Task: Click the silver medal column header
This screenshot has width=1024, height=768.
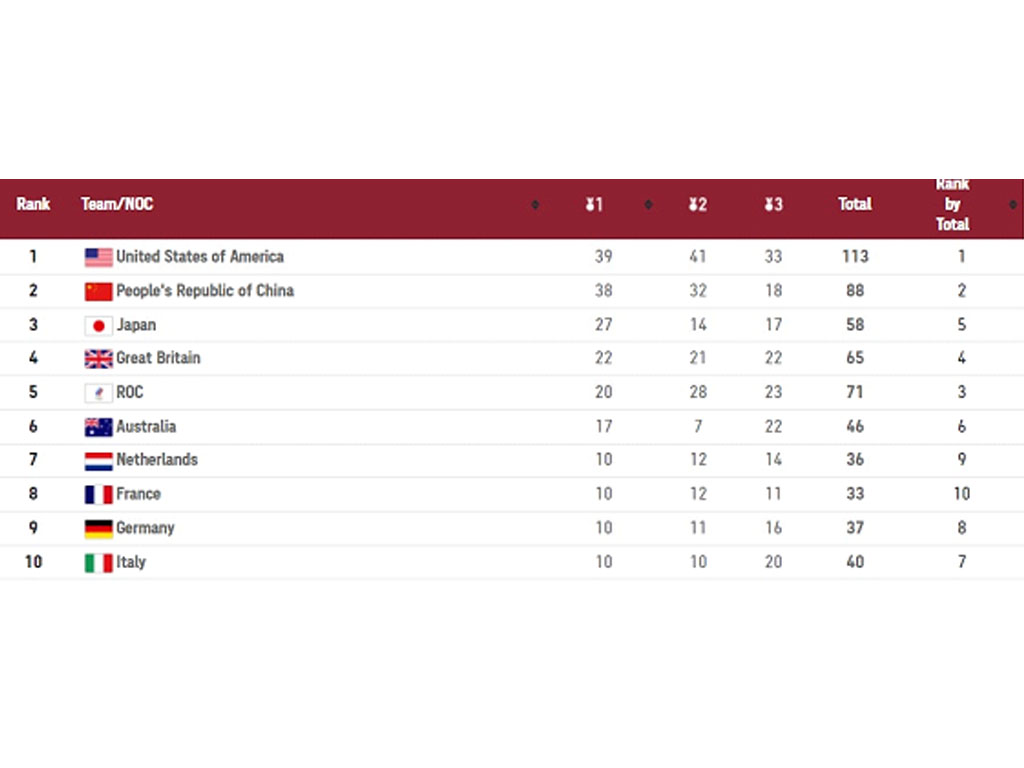Action: pyautogui.click(x=697, y=205)
